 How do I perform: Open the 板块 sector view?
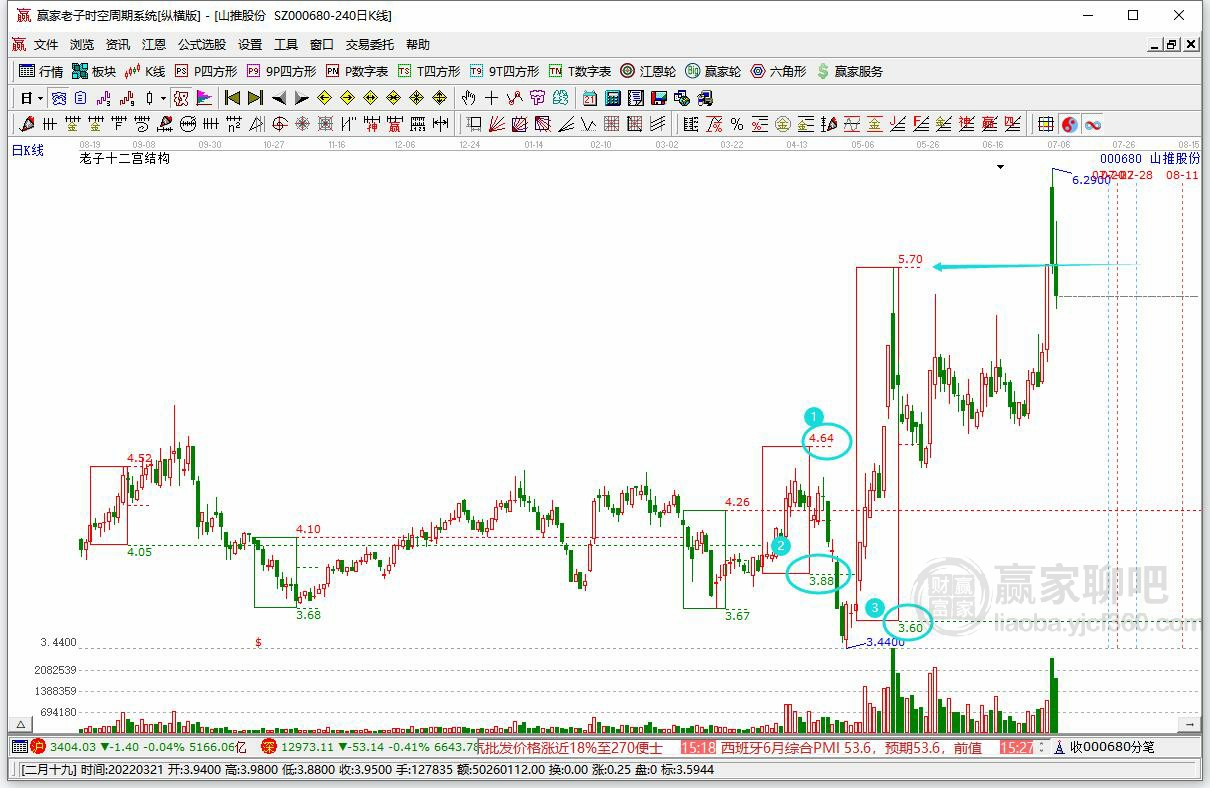(x=94, y=71)
